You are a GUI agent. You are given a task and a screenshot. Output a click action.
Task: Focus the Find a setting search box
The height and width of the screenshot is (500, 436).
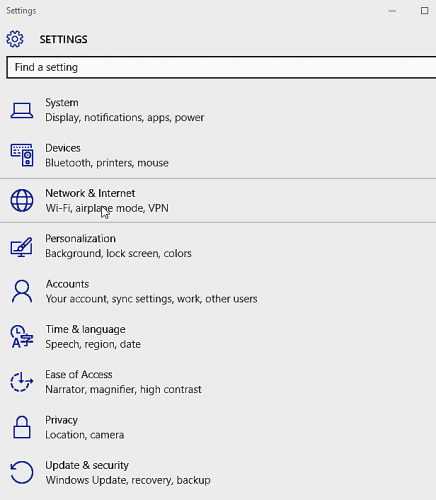[x=221, y=67]
